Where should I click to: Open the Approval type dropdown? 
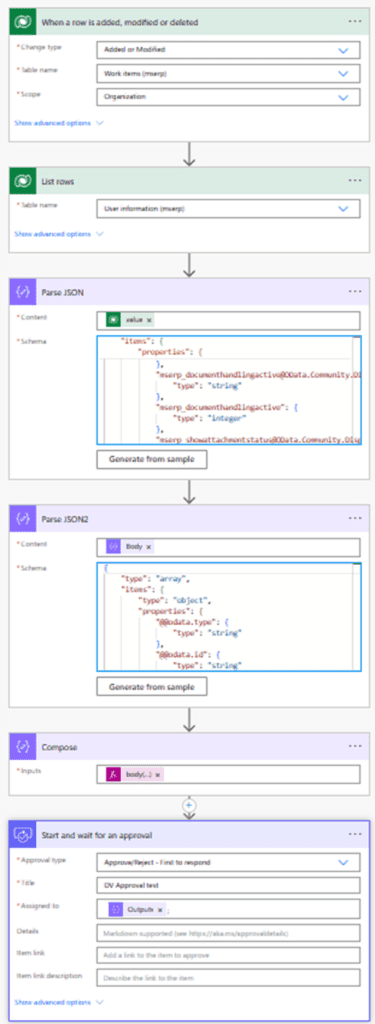click(x=228, y=862)
